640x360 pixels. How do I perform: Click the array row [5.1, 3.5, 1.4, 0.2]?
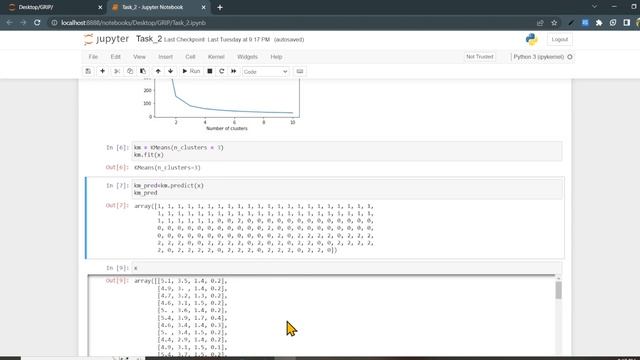(193, 281)
